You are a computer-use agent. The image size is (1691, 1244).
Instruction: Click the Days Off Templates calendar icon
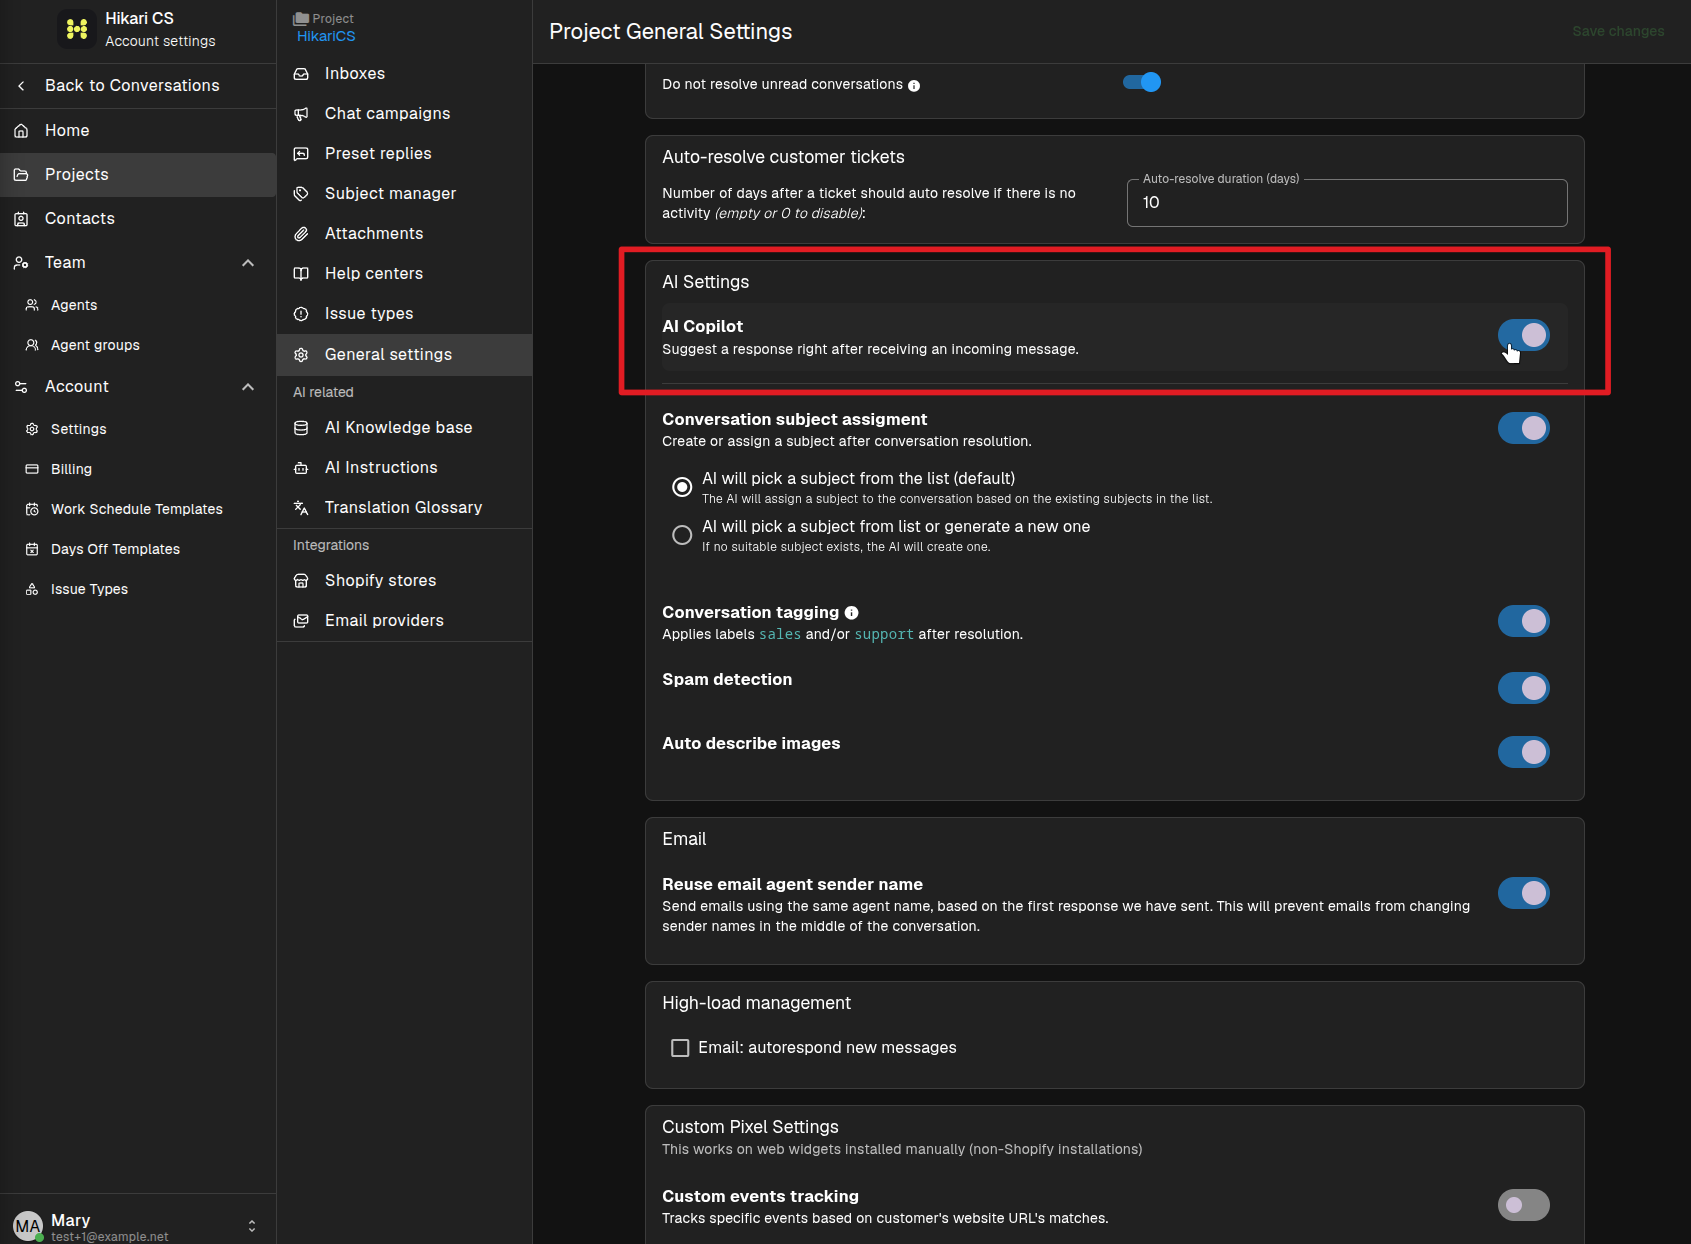pyautogui.click(x=32, y=549)
